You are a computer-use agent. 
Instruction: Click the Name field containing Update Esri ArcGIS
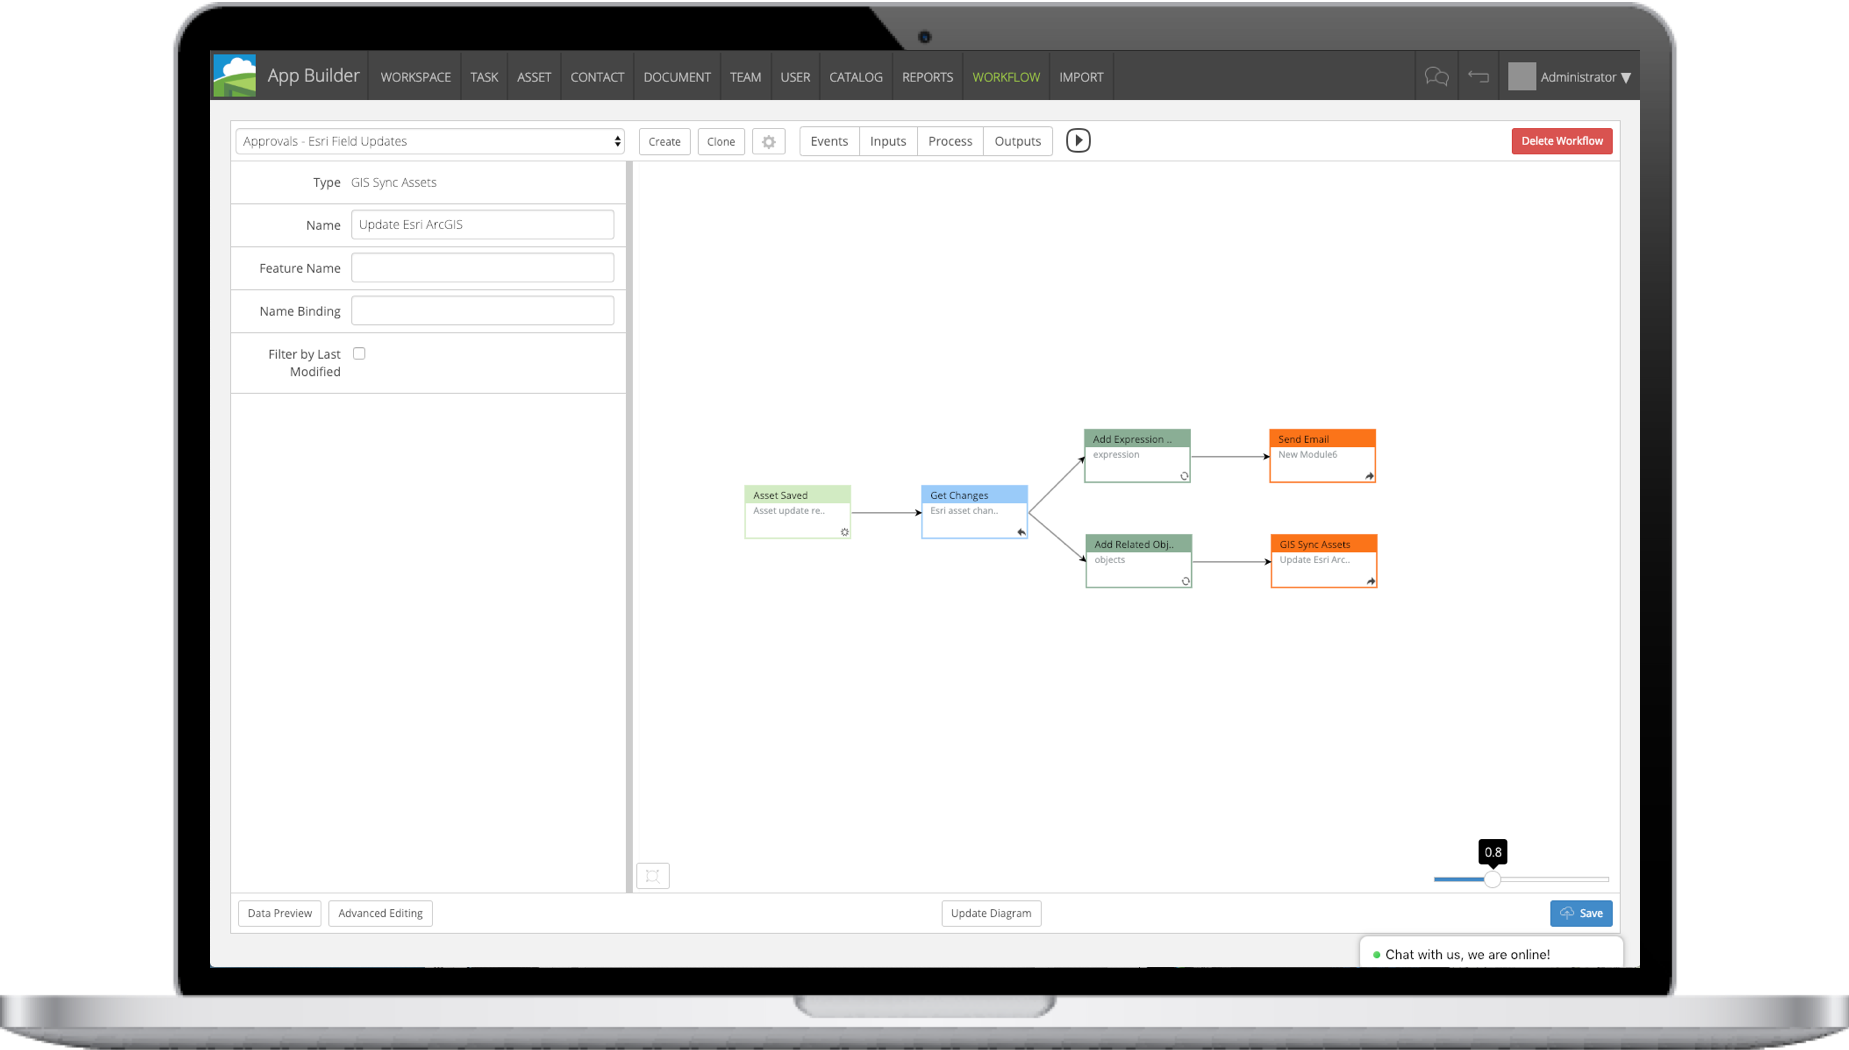[482, 224]
